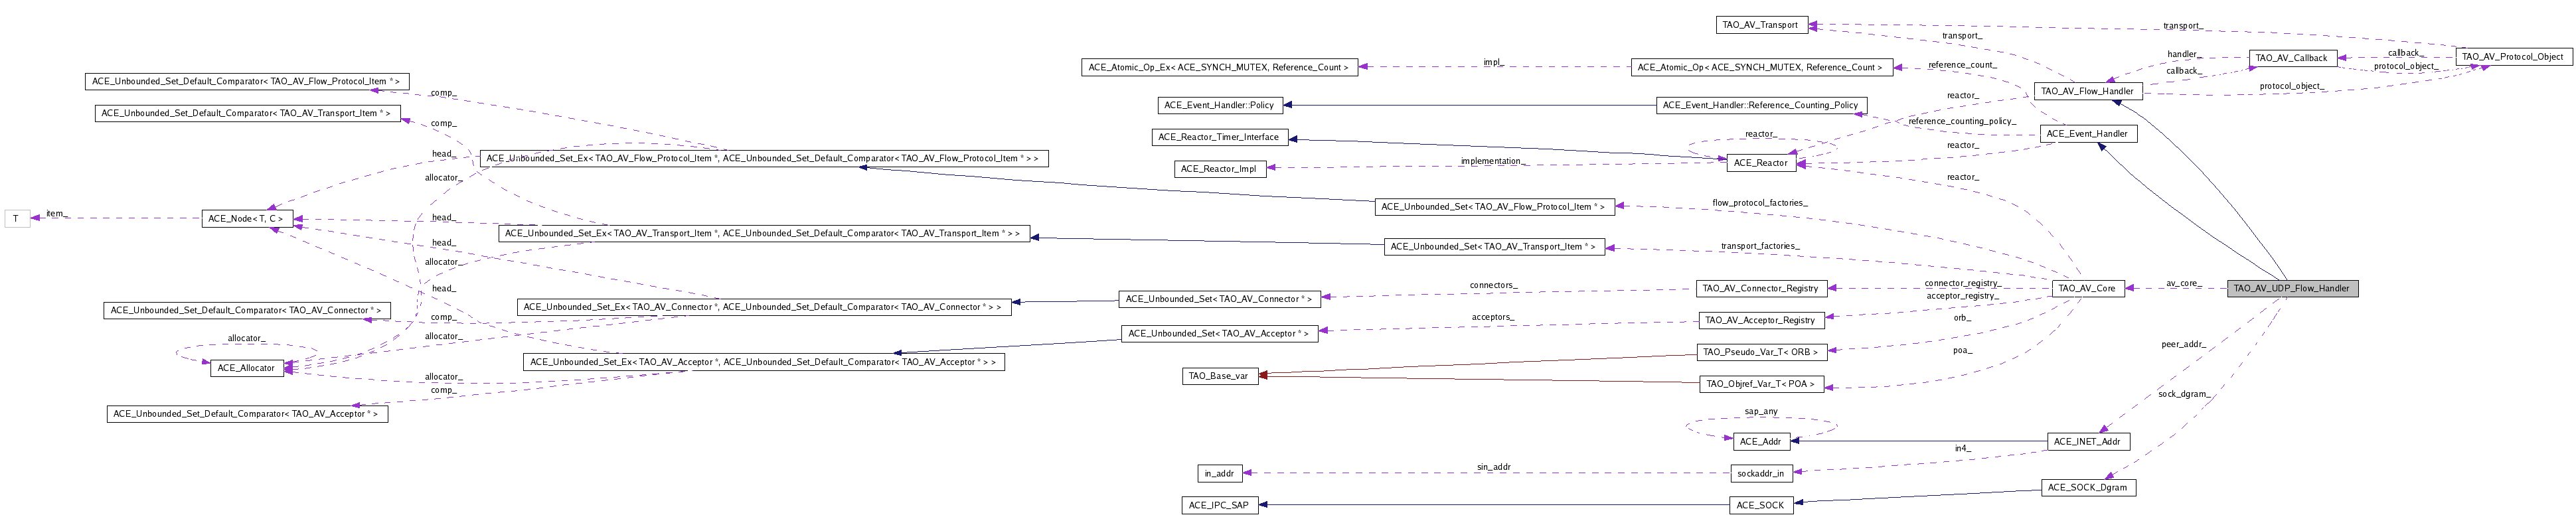2576x517 pixels.
Task: Click the acceptors_ edge label
Action: [x=1493, y=318]
